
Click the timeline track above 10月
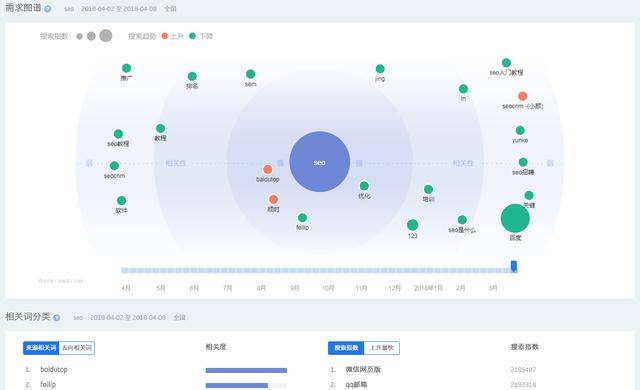328,270
